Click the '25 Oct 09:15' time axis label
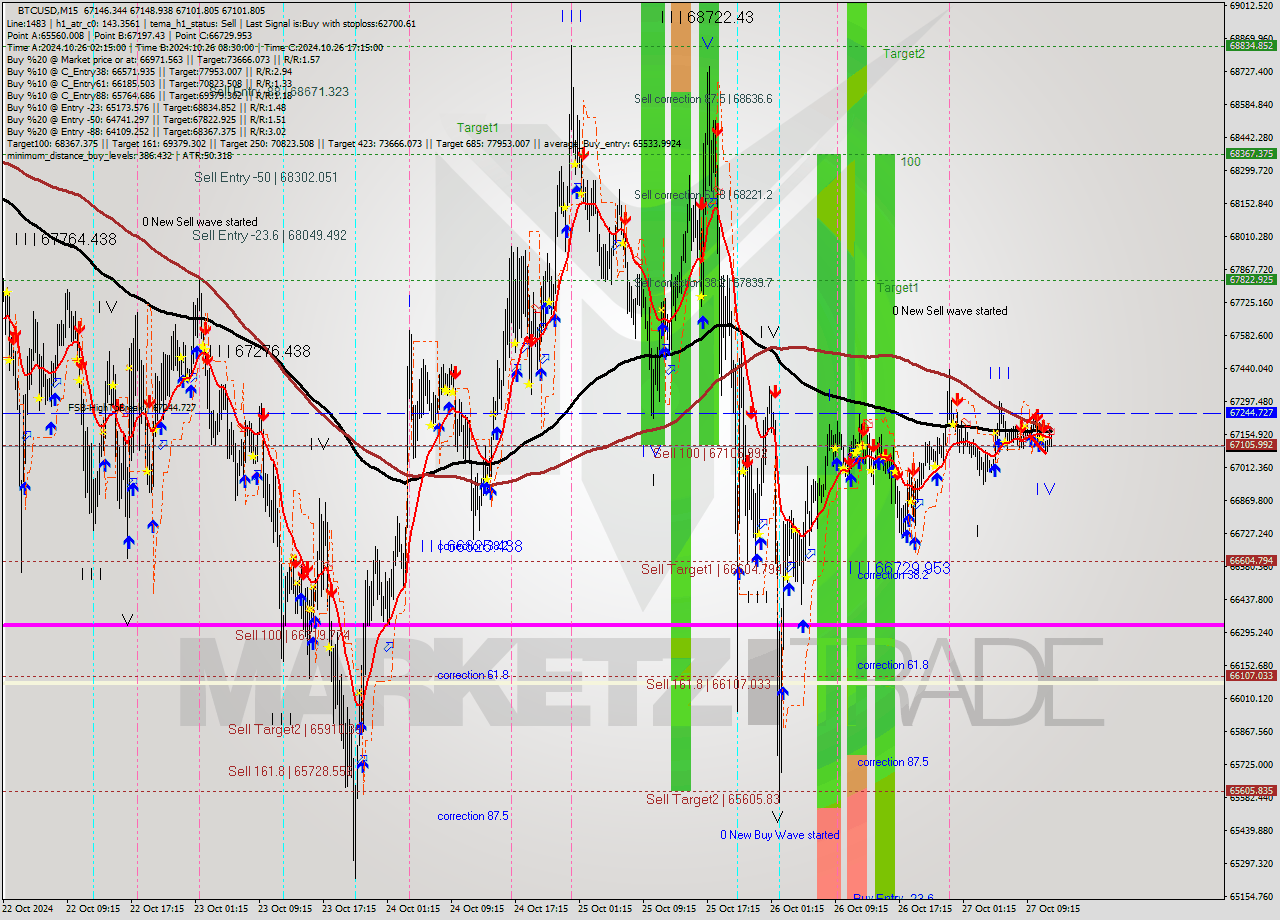 (668, 909)
